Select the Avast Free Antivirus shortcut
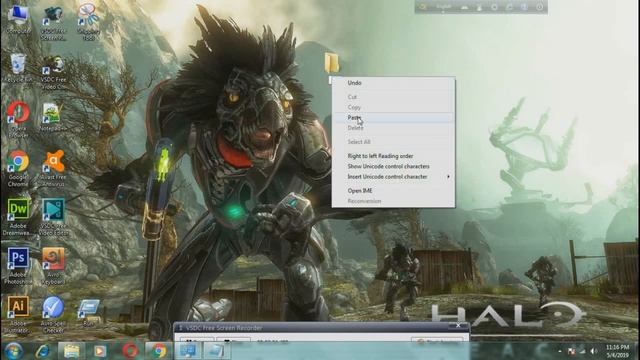Viewport: 640px width, 360px height. tap(53, 169)
